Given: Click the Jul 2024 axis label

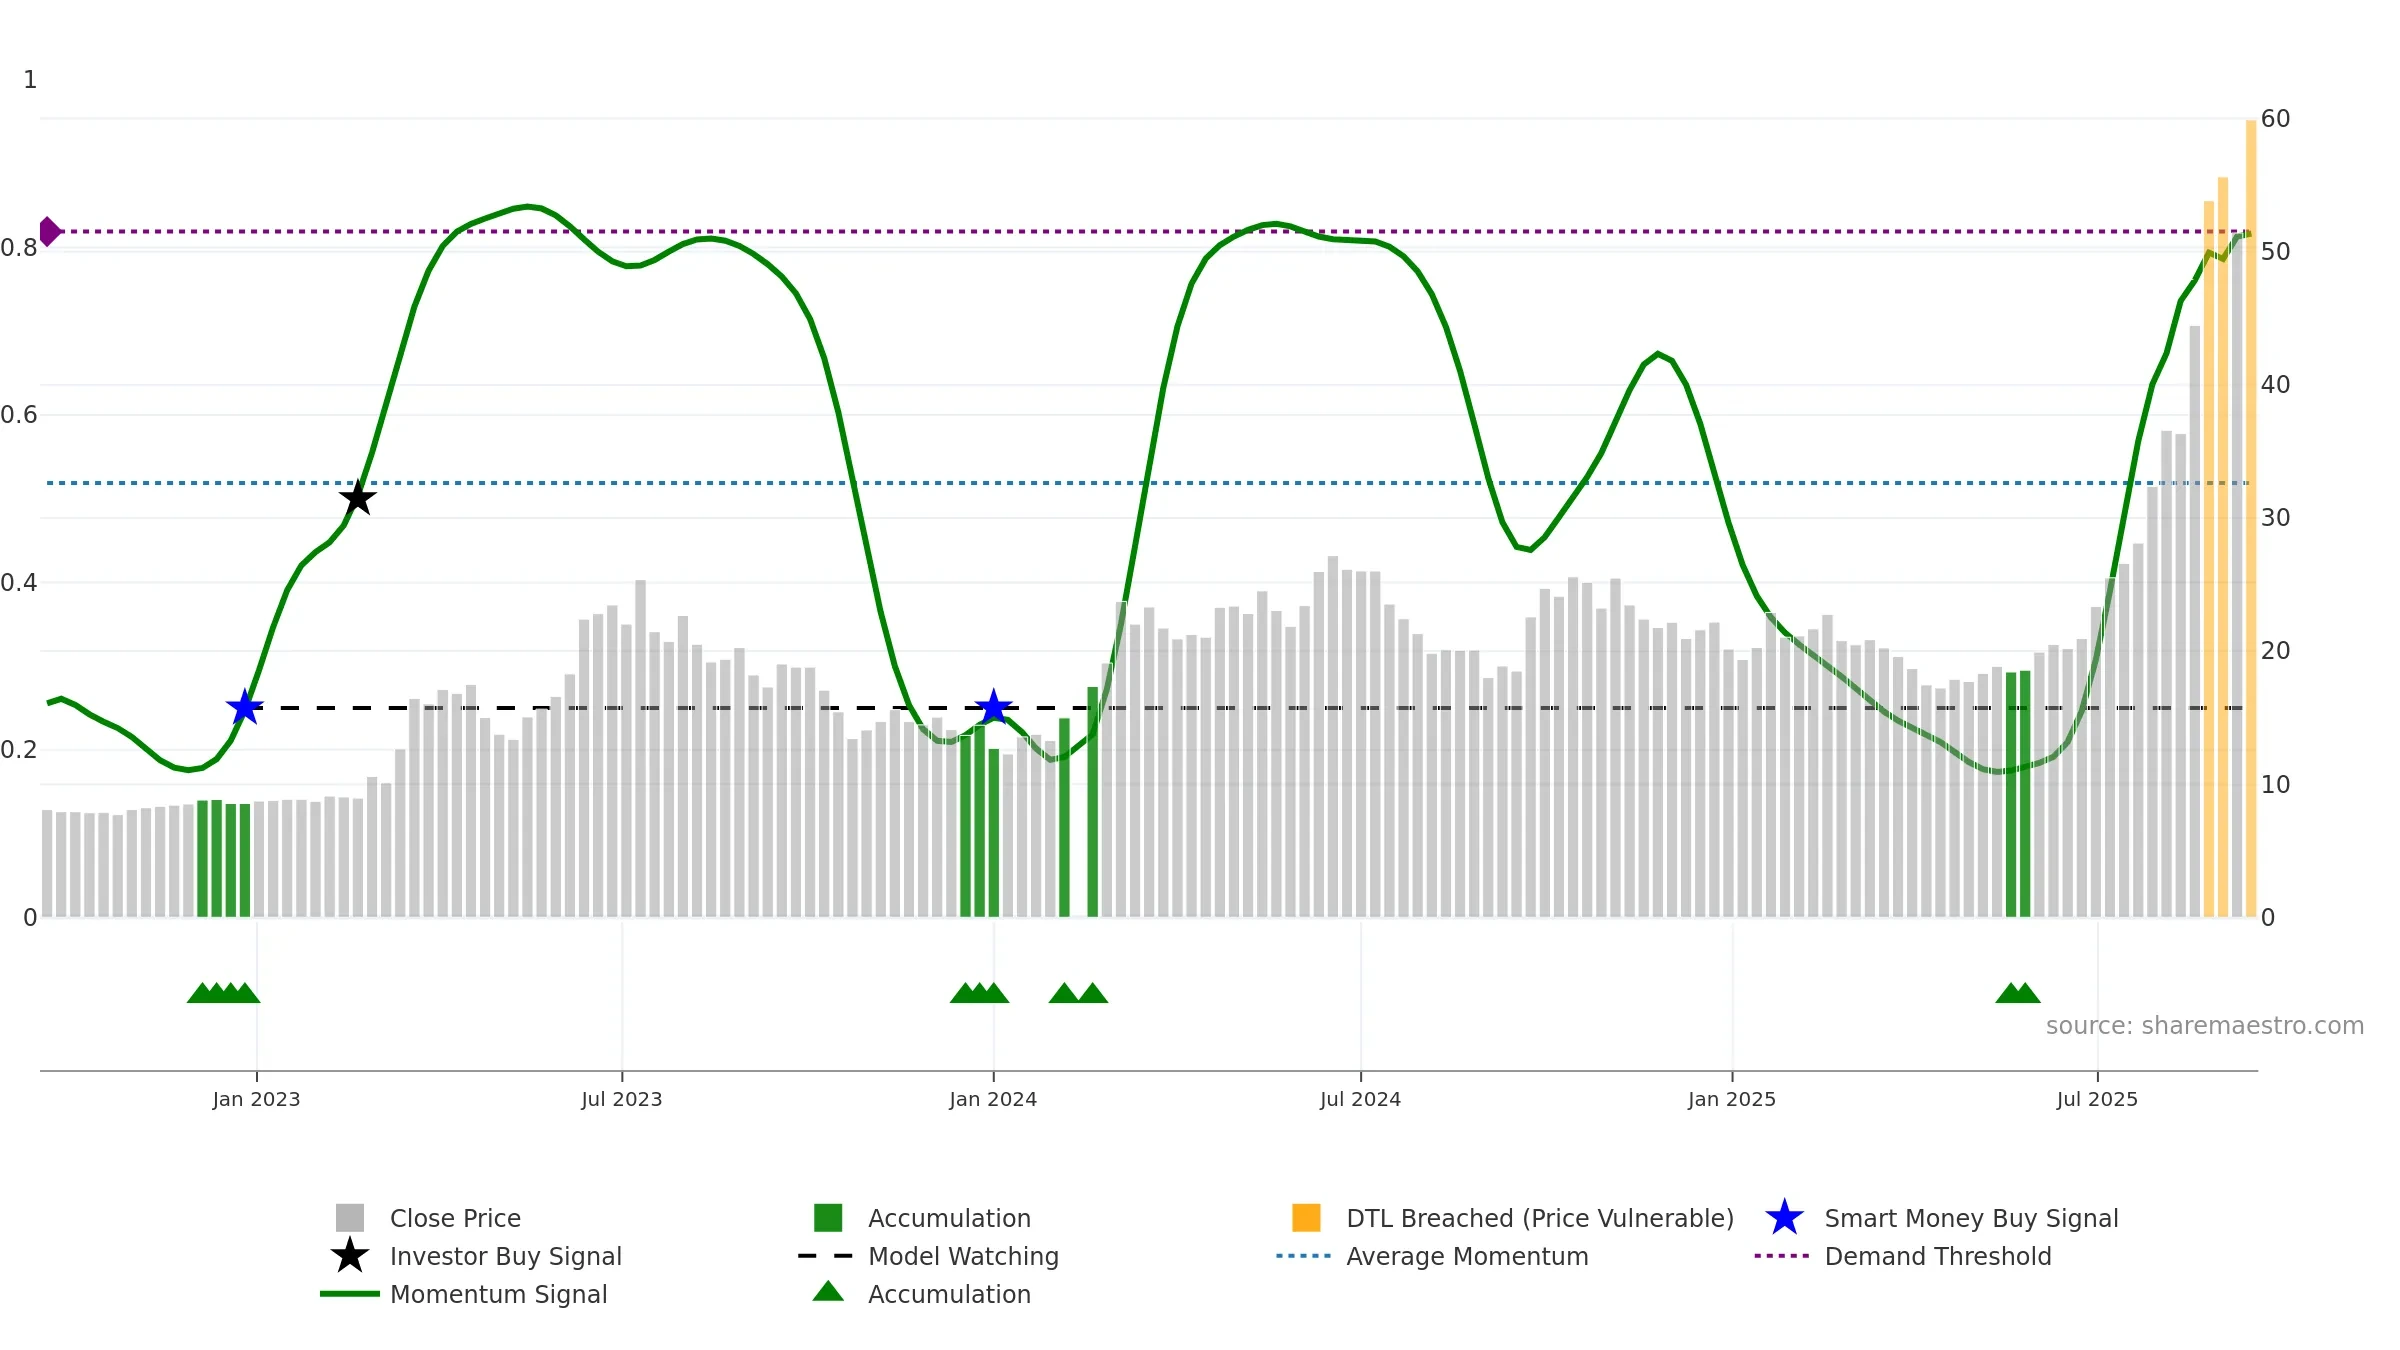Looking at the screenshot, I should 1360,1099.
